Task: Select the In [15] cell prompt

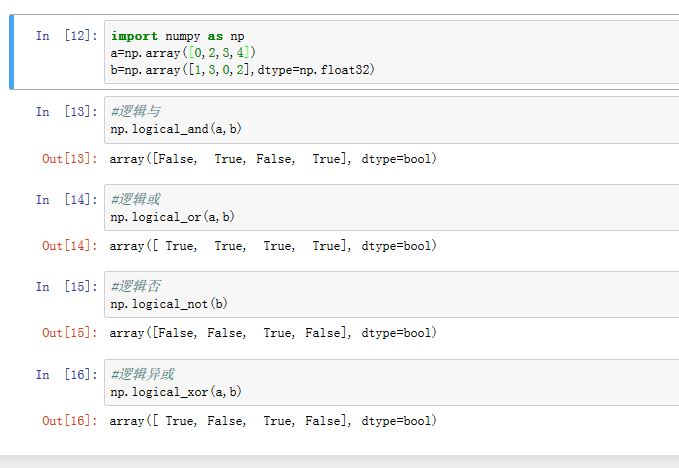Action: tap(65, 287)
